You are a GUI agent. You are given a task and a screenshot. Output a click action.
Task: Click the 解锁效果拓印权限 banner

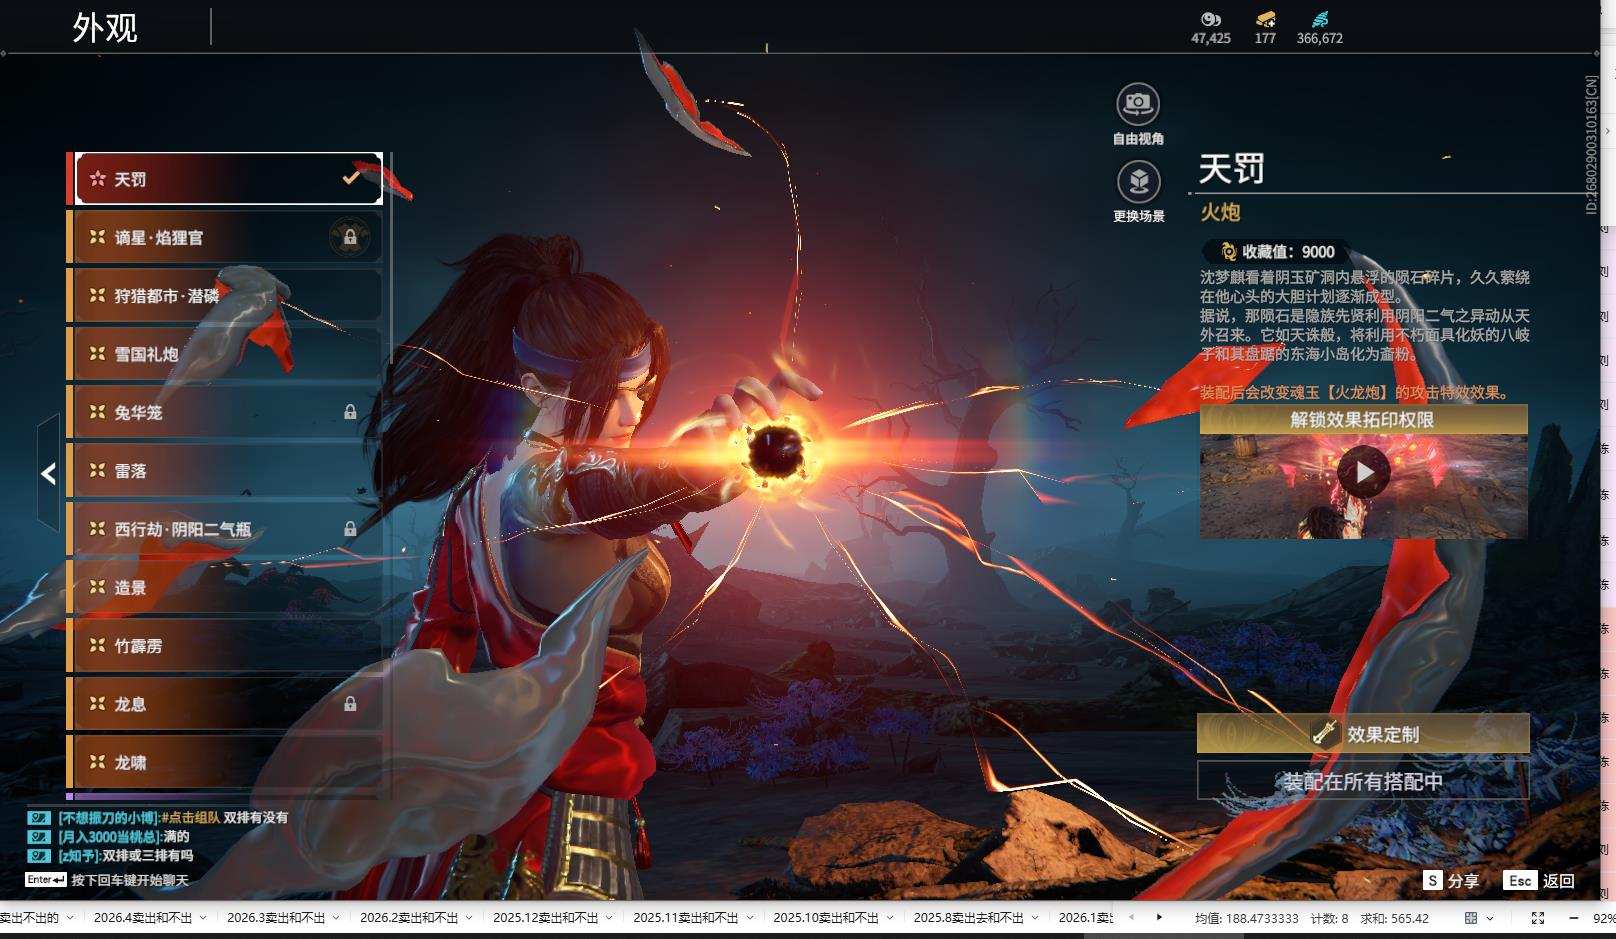click(x=1363, y=419)
